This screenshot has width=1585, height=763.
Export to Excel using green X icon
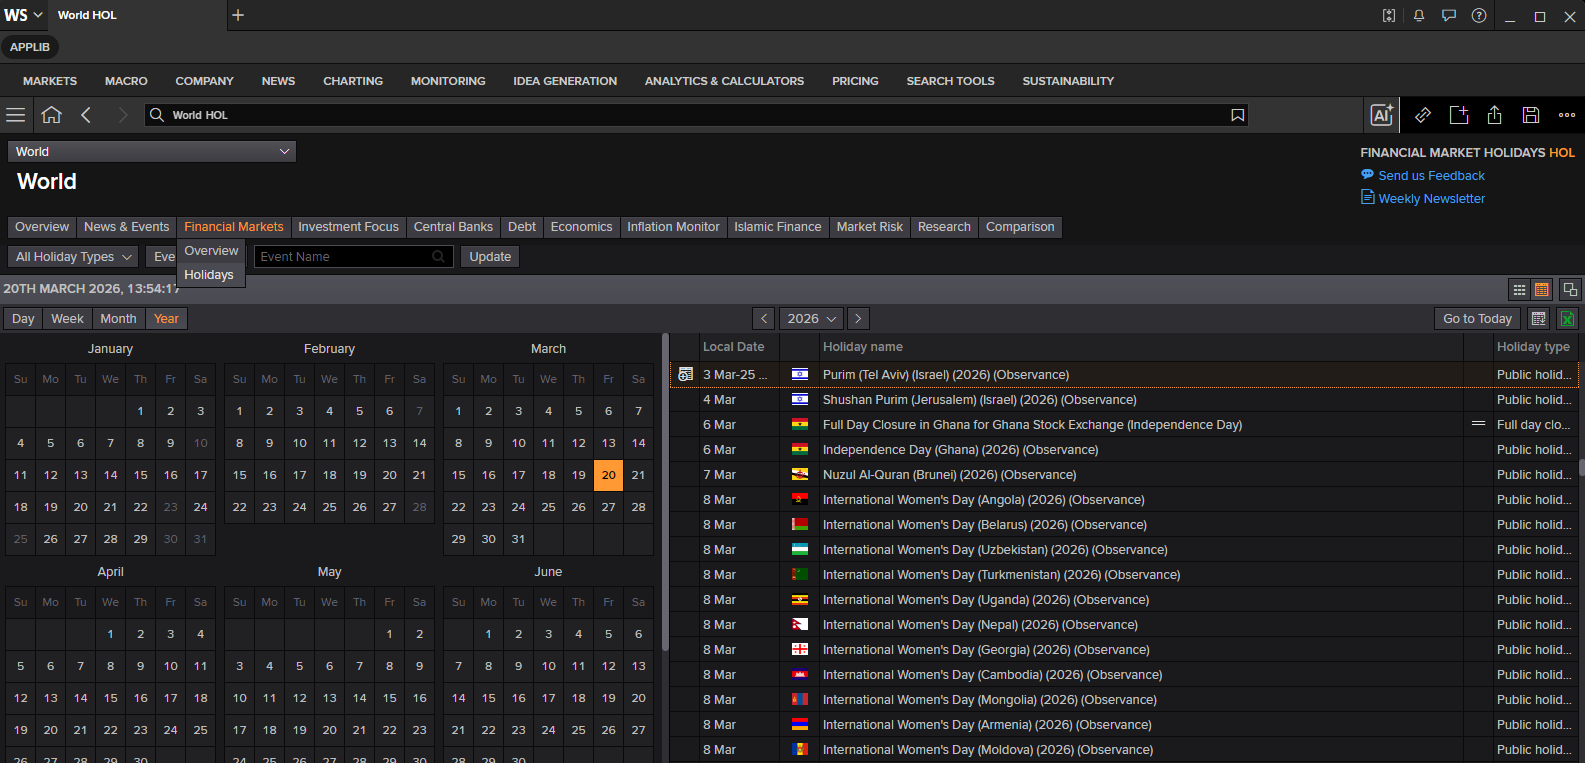tap(1567, 319)
